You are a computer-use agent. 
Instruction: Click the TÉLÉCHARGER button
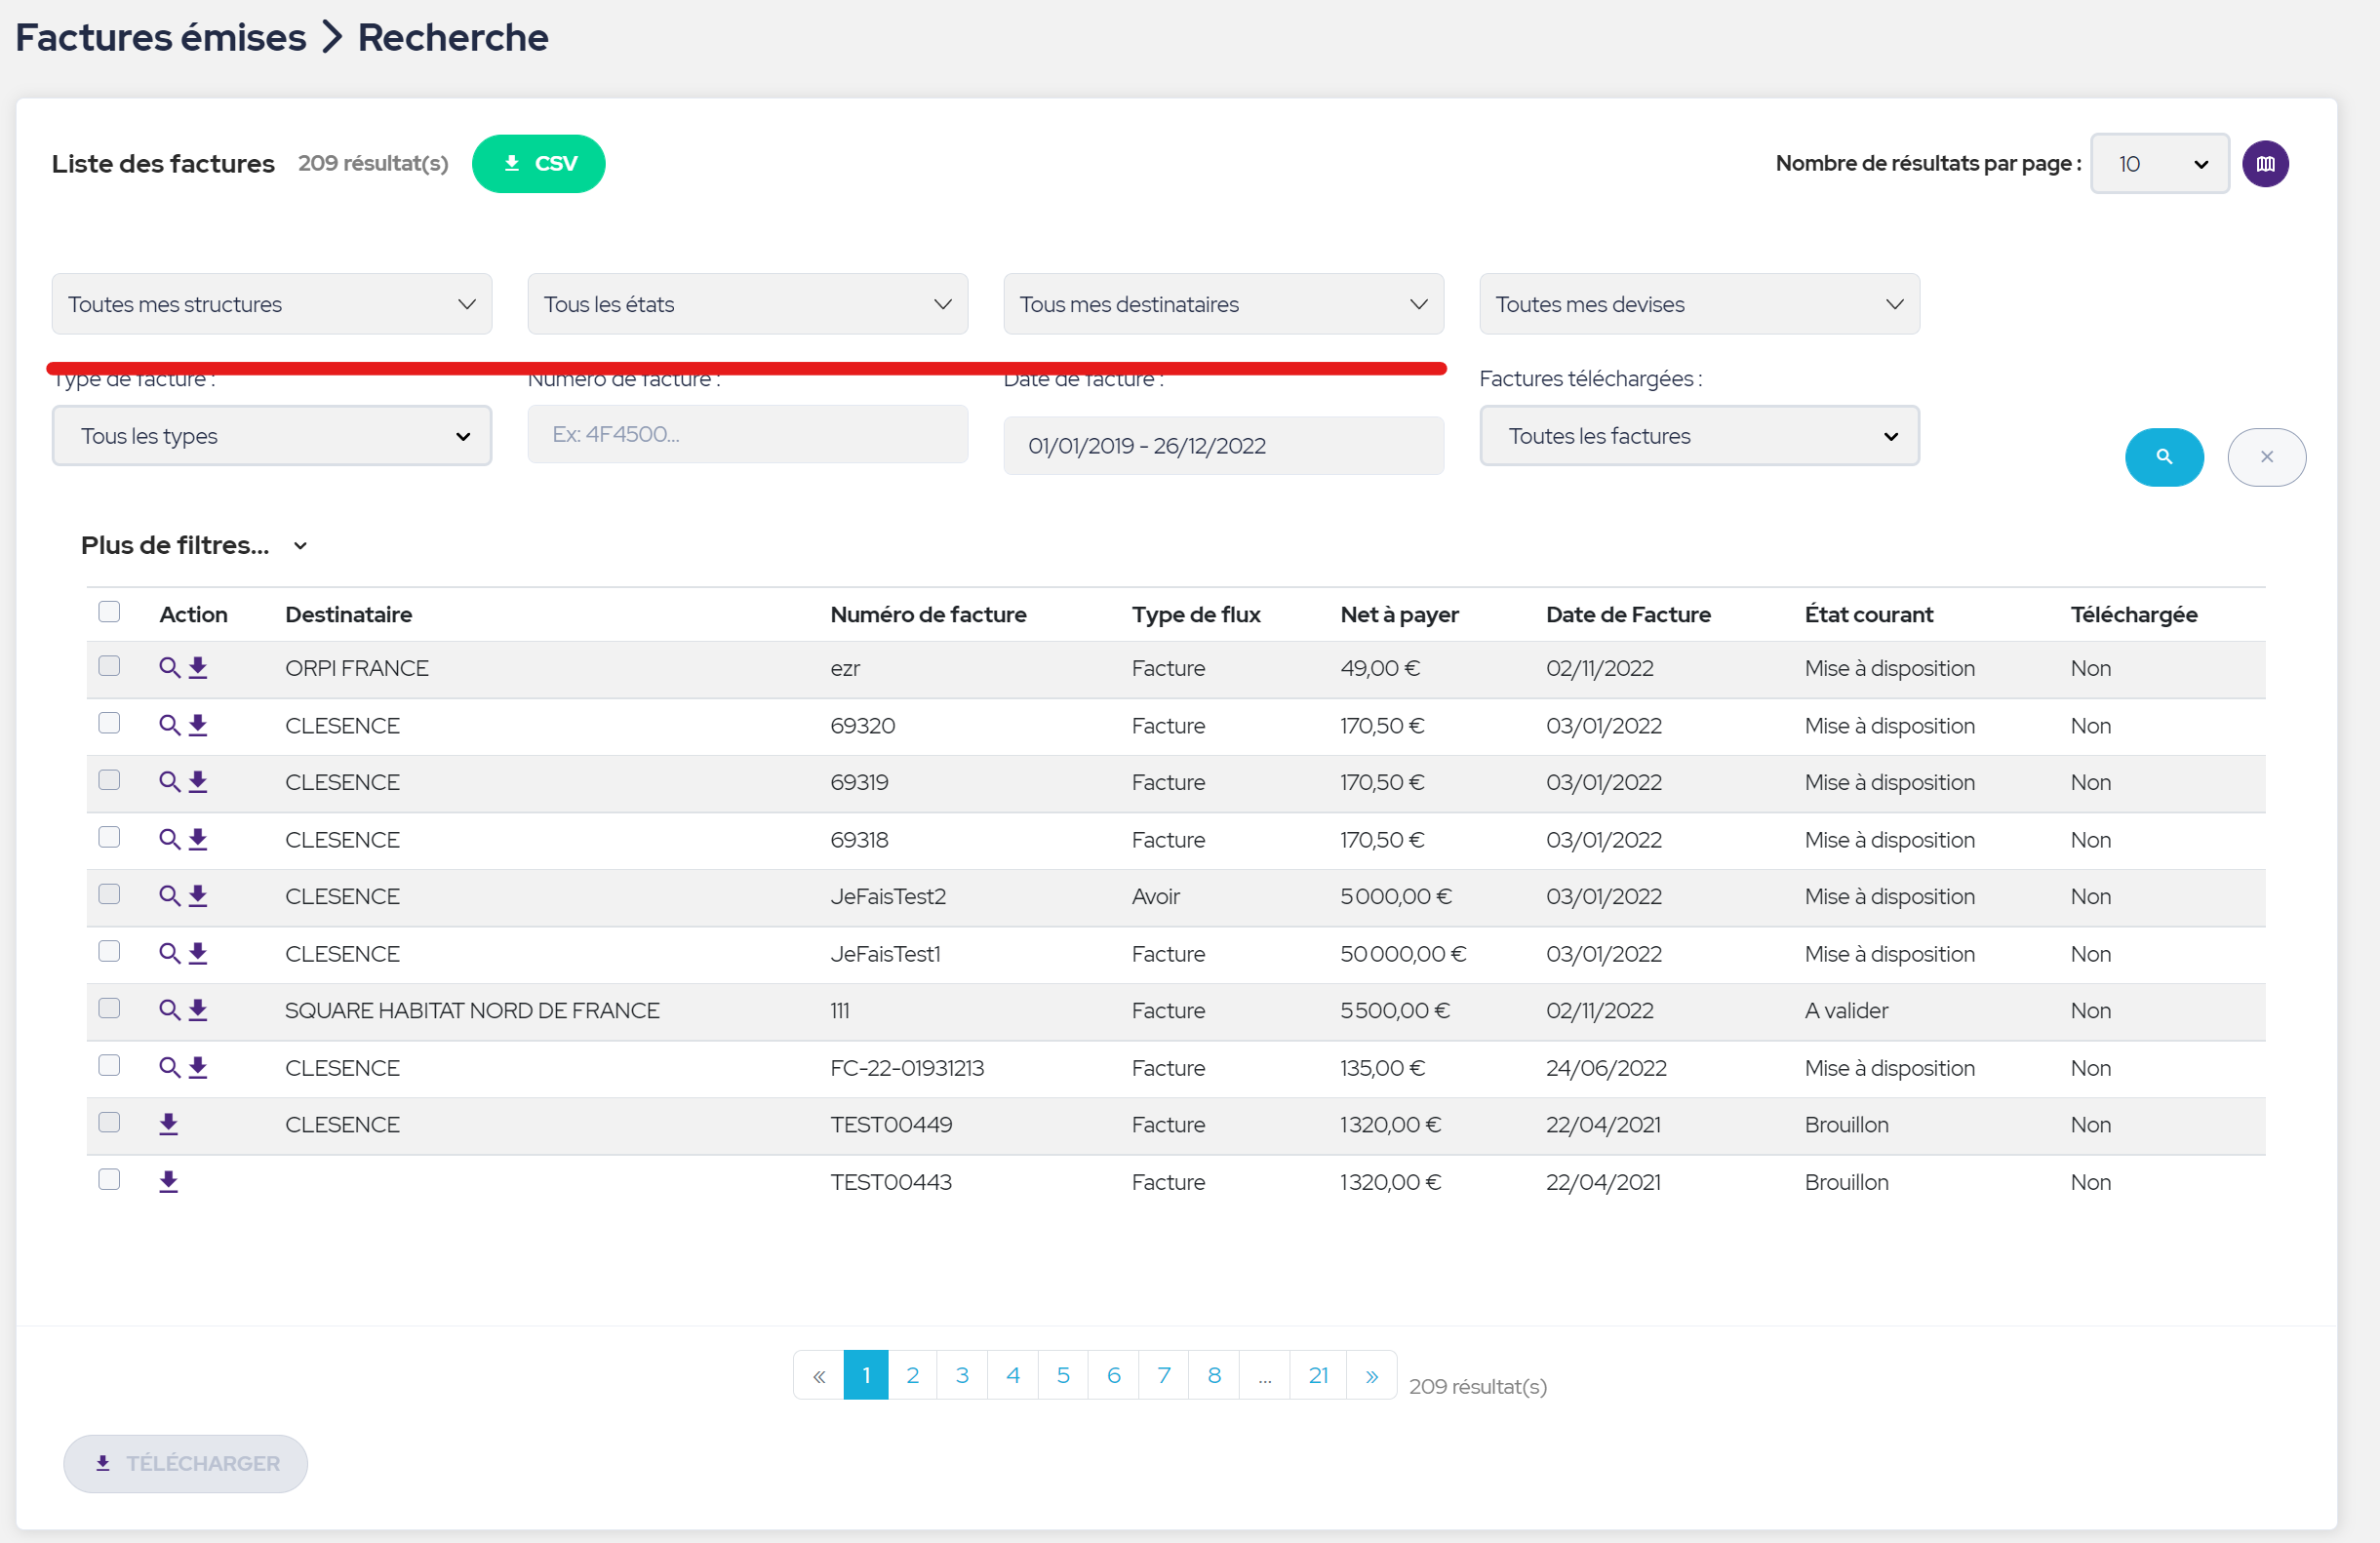(186, 1463)
